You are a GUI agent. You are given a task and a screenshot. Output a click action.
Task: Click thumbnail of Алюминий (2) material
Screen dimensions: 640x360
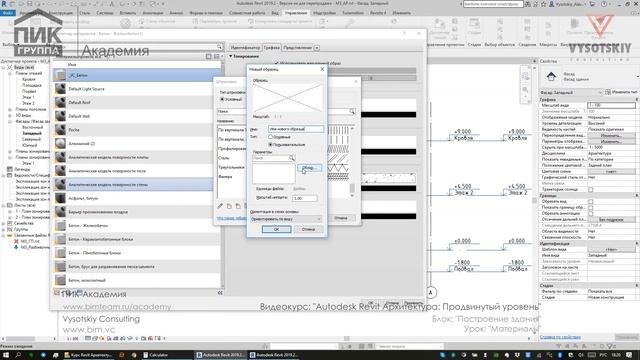click(60, 143)
